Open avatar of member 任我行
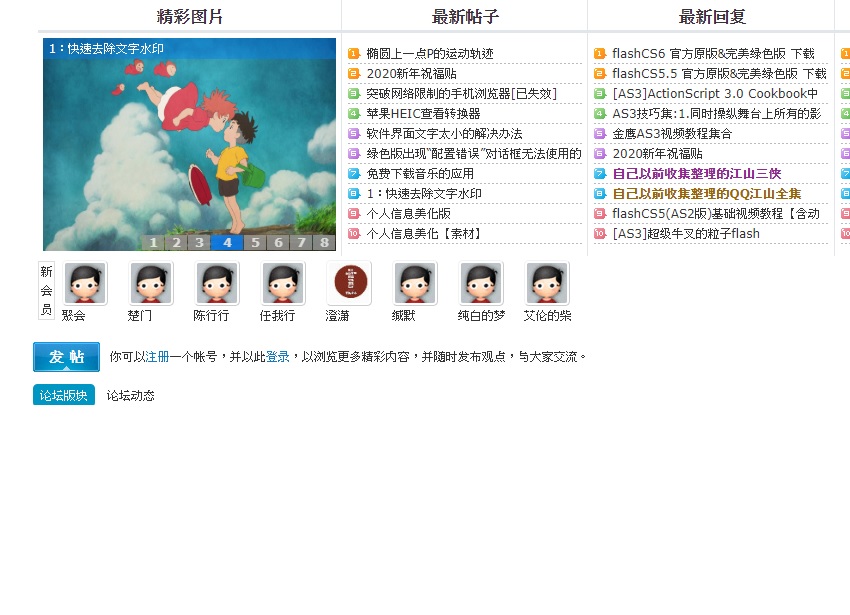850x615 pixels. 284,283
